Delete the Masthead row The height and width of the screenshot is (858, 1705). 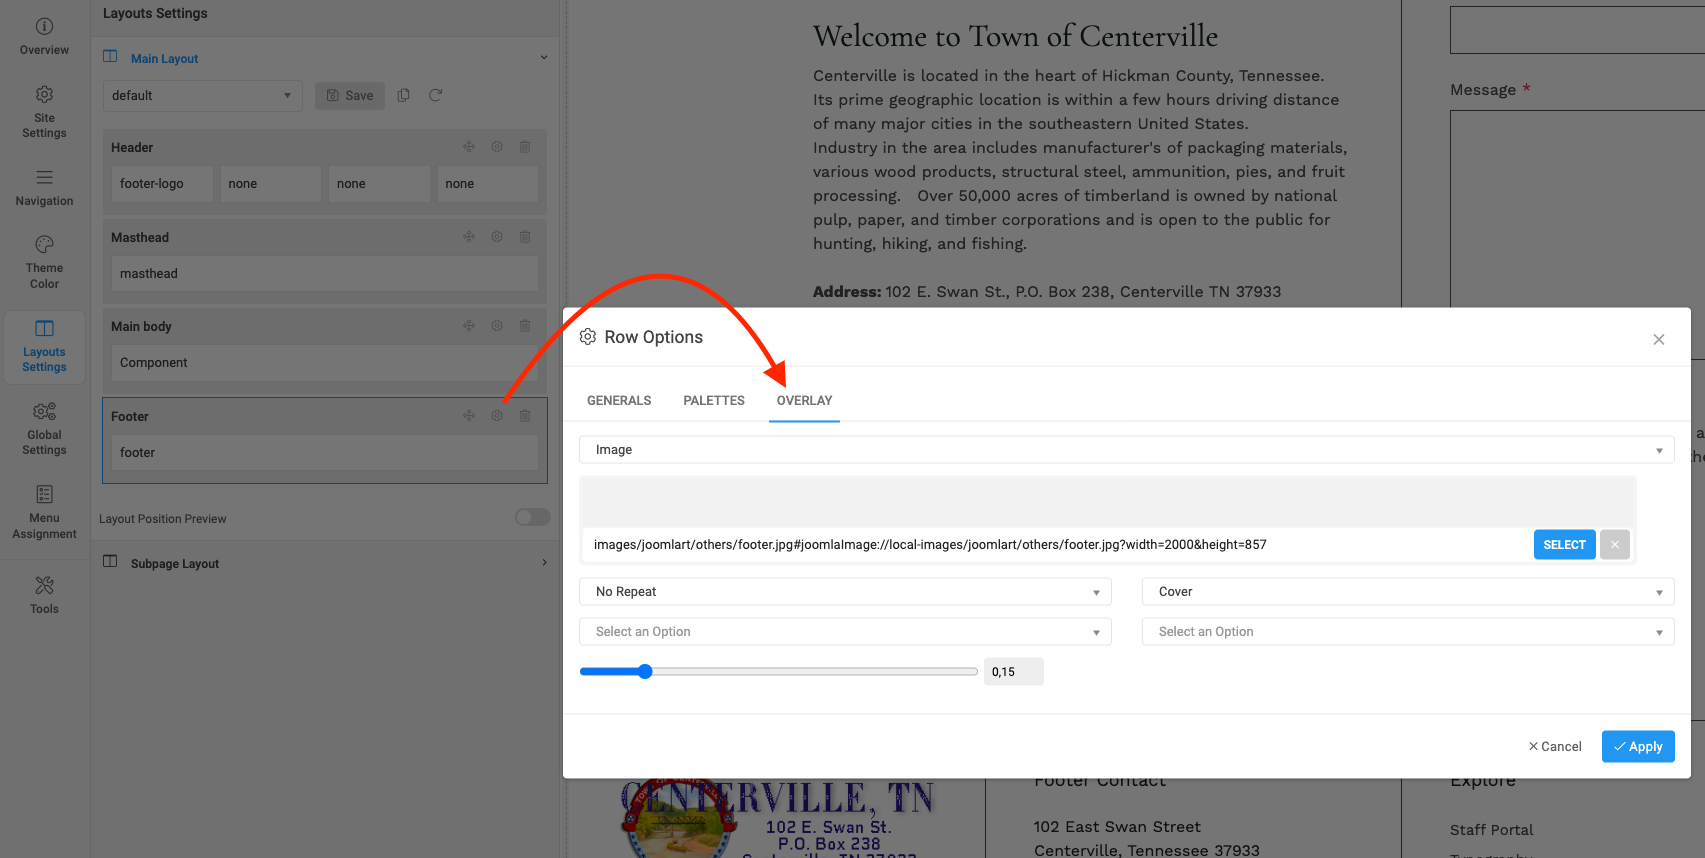coord(525,237)
